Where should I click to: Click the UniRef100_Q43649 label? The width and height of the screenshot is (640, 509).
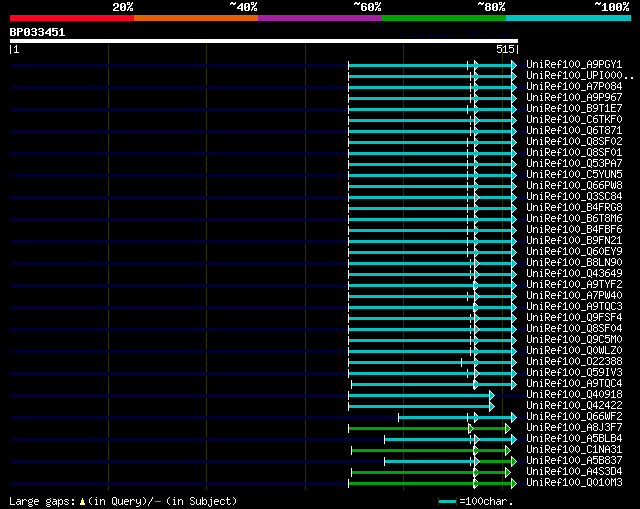coord(574,274)
